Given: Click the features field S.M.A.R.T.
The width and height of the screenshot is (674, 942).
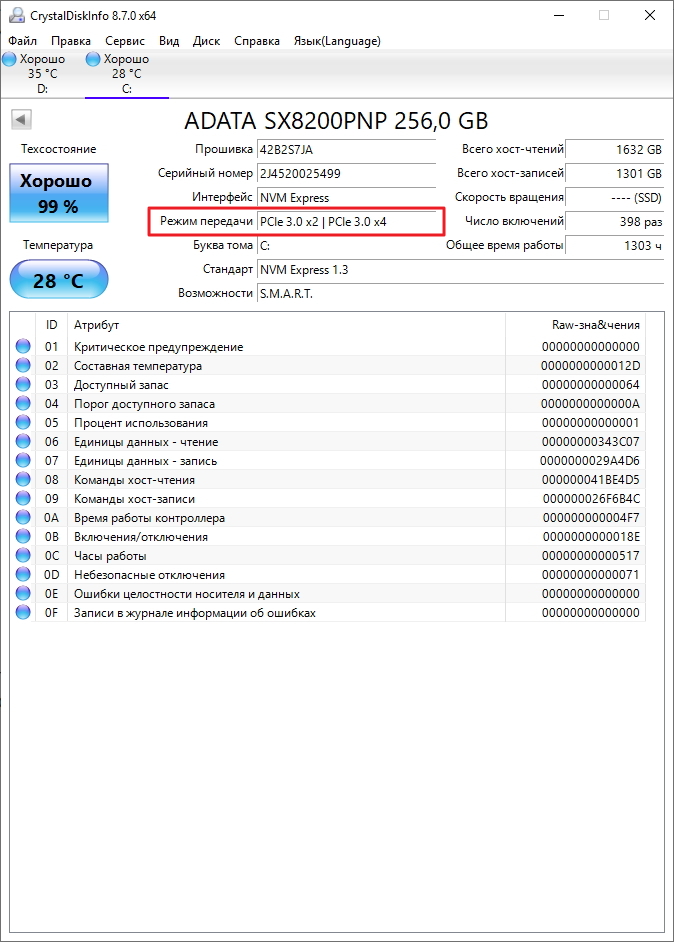Looking at the screenshot, I should (460, 294).
